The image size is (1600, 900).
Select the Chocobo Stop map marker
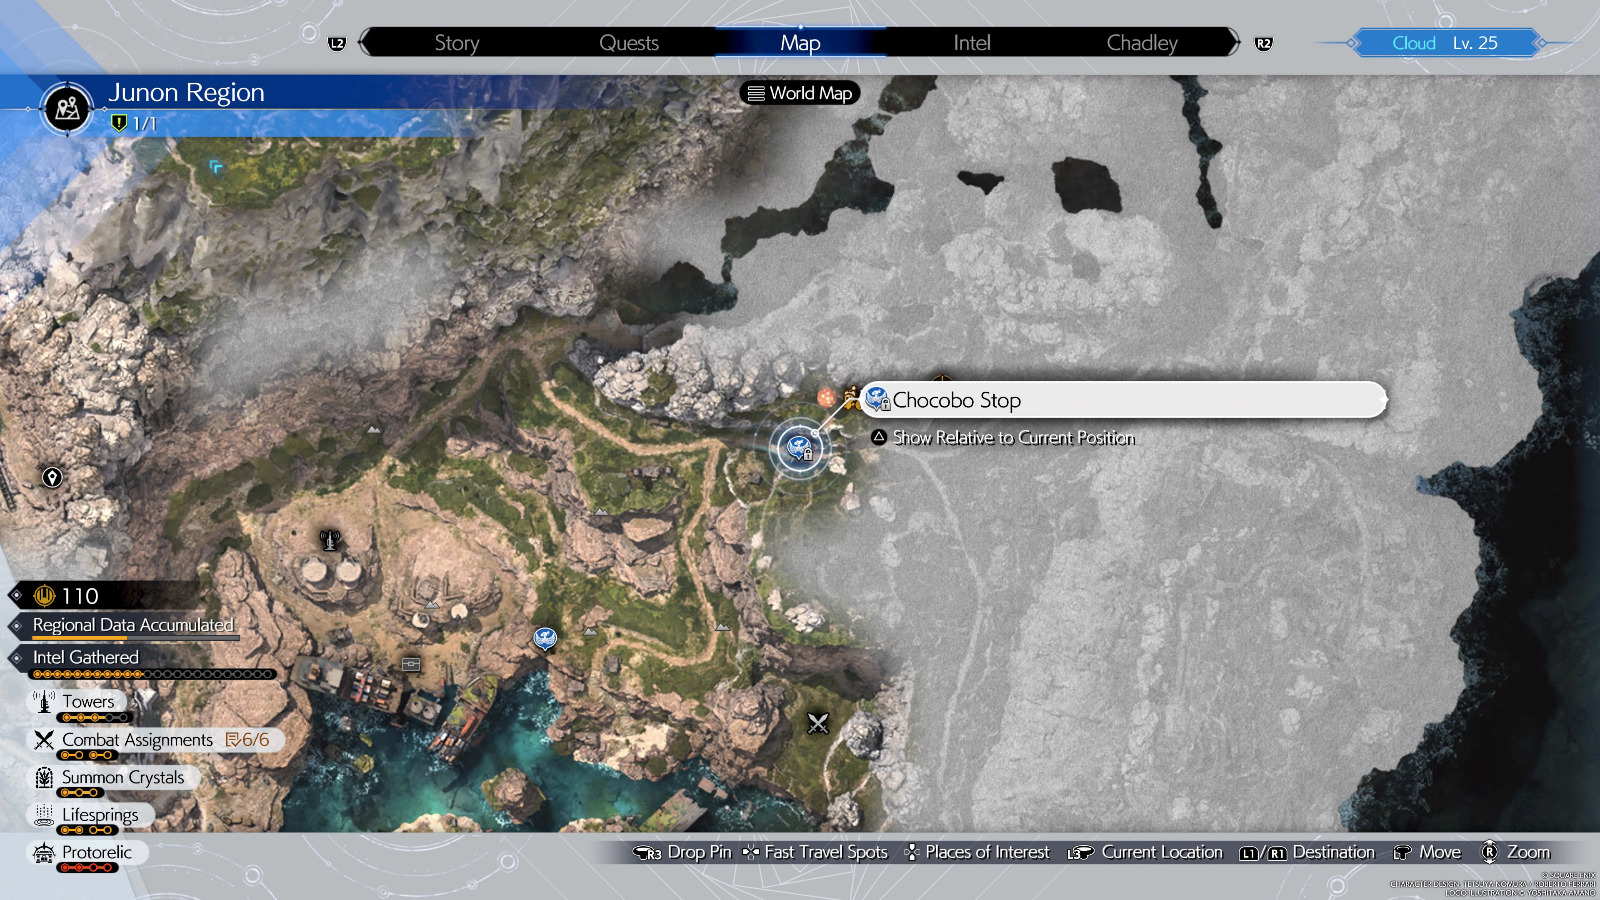coord(799,448)
